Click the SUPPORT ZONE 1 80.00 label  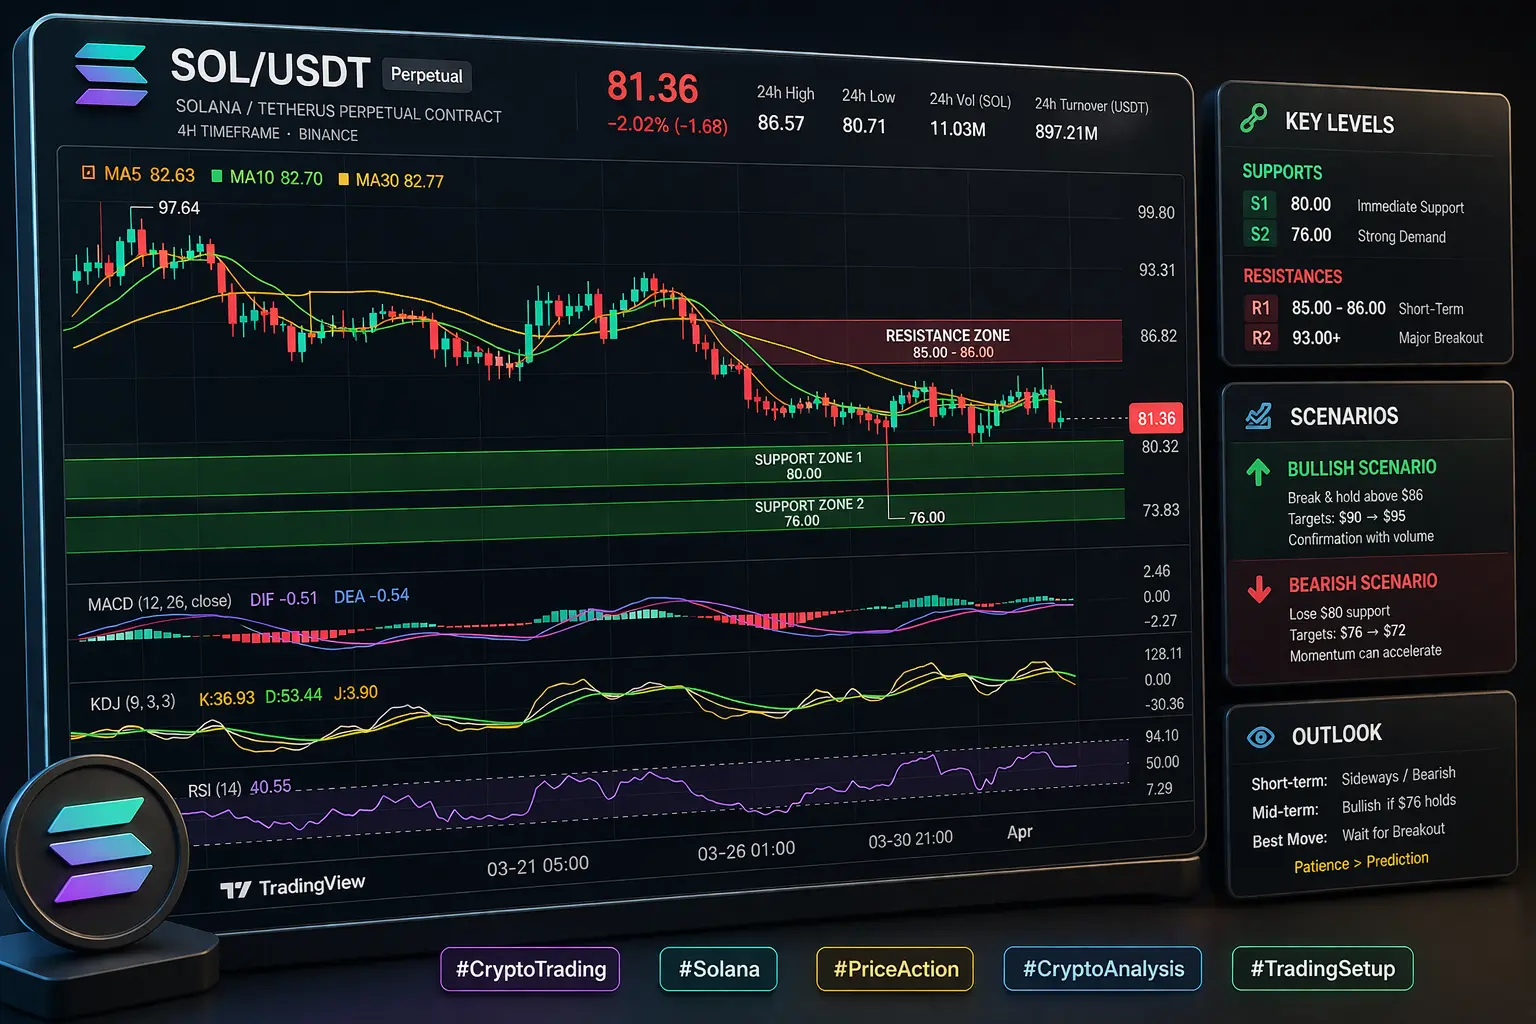[807, 466]
